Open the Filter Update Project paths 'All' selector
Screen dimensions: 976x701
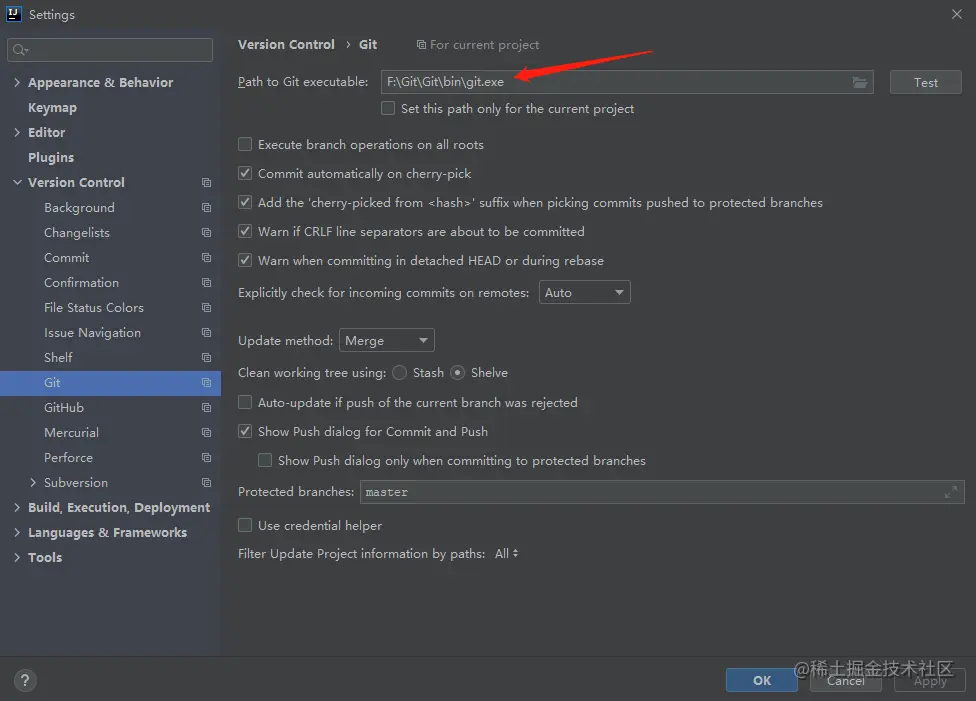(x=507, y=553)
